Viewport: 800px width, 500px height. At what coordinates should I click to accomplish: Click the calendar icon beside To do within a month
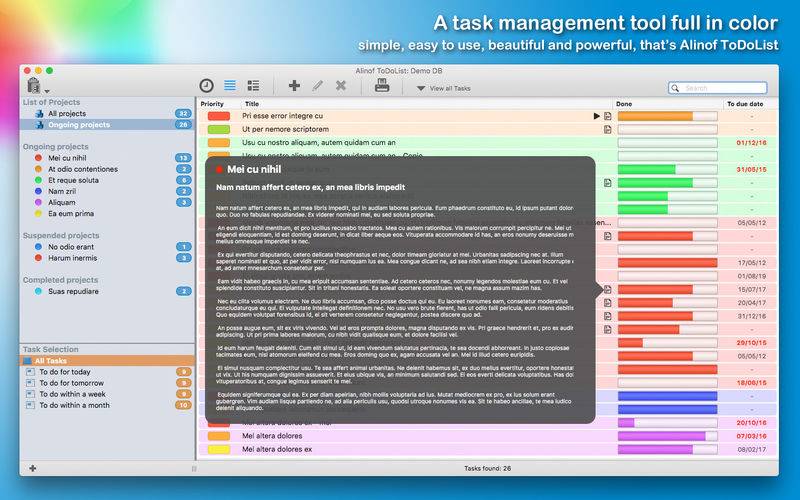pyautogui.click(x=30, y=405)
